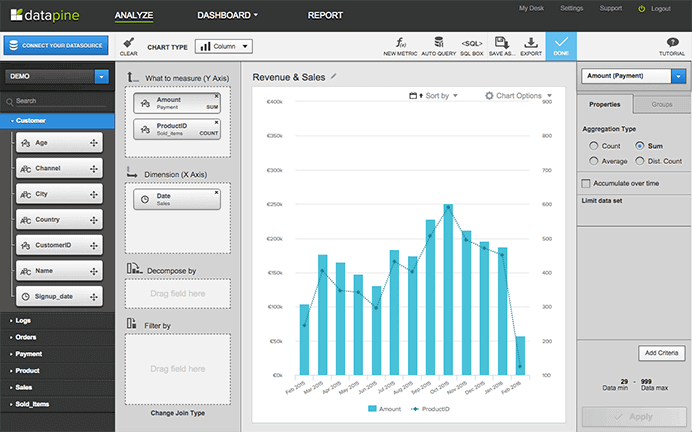Open the SQL Box tool

pyautogui.click(x=472, y=42)
